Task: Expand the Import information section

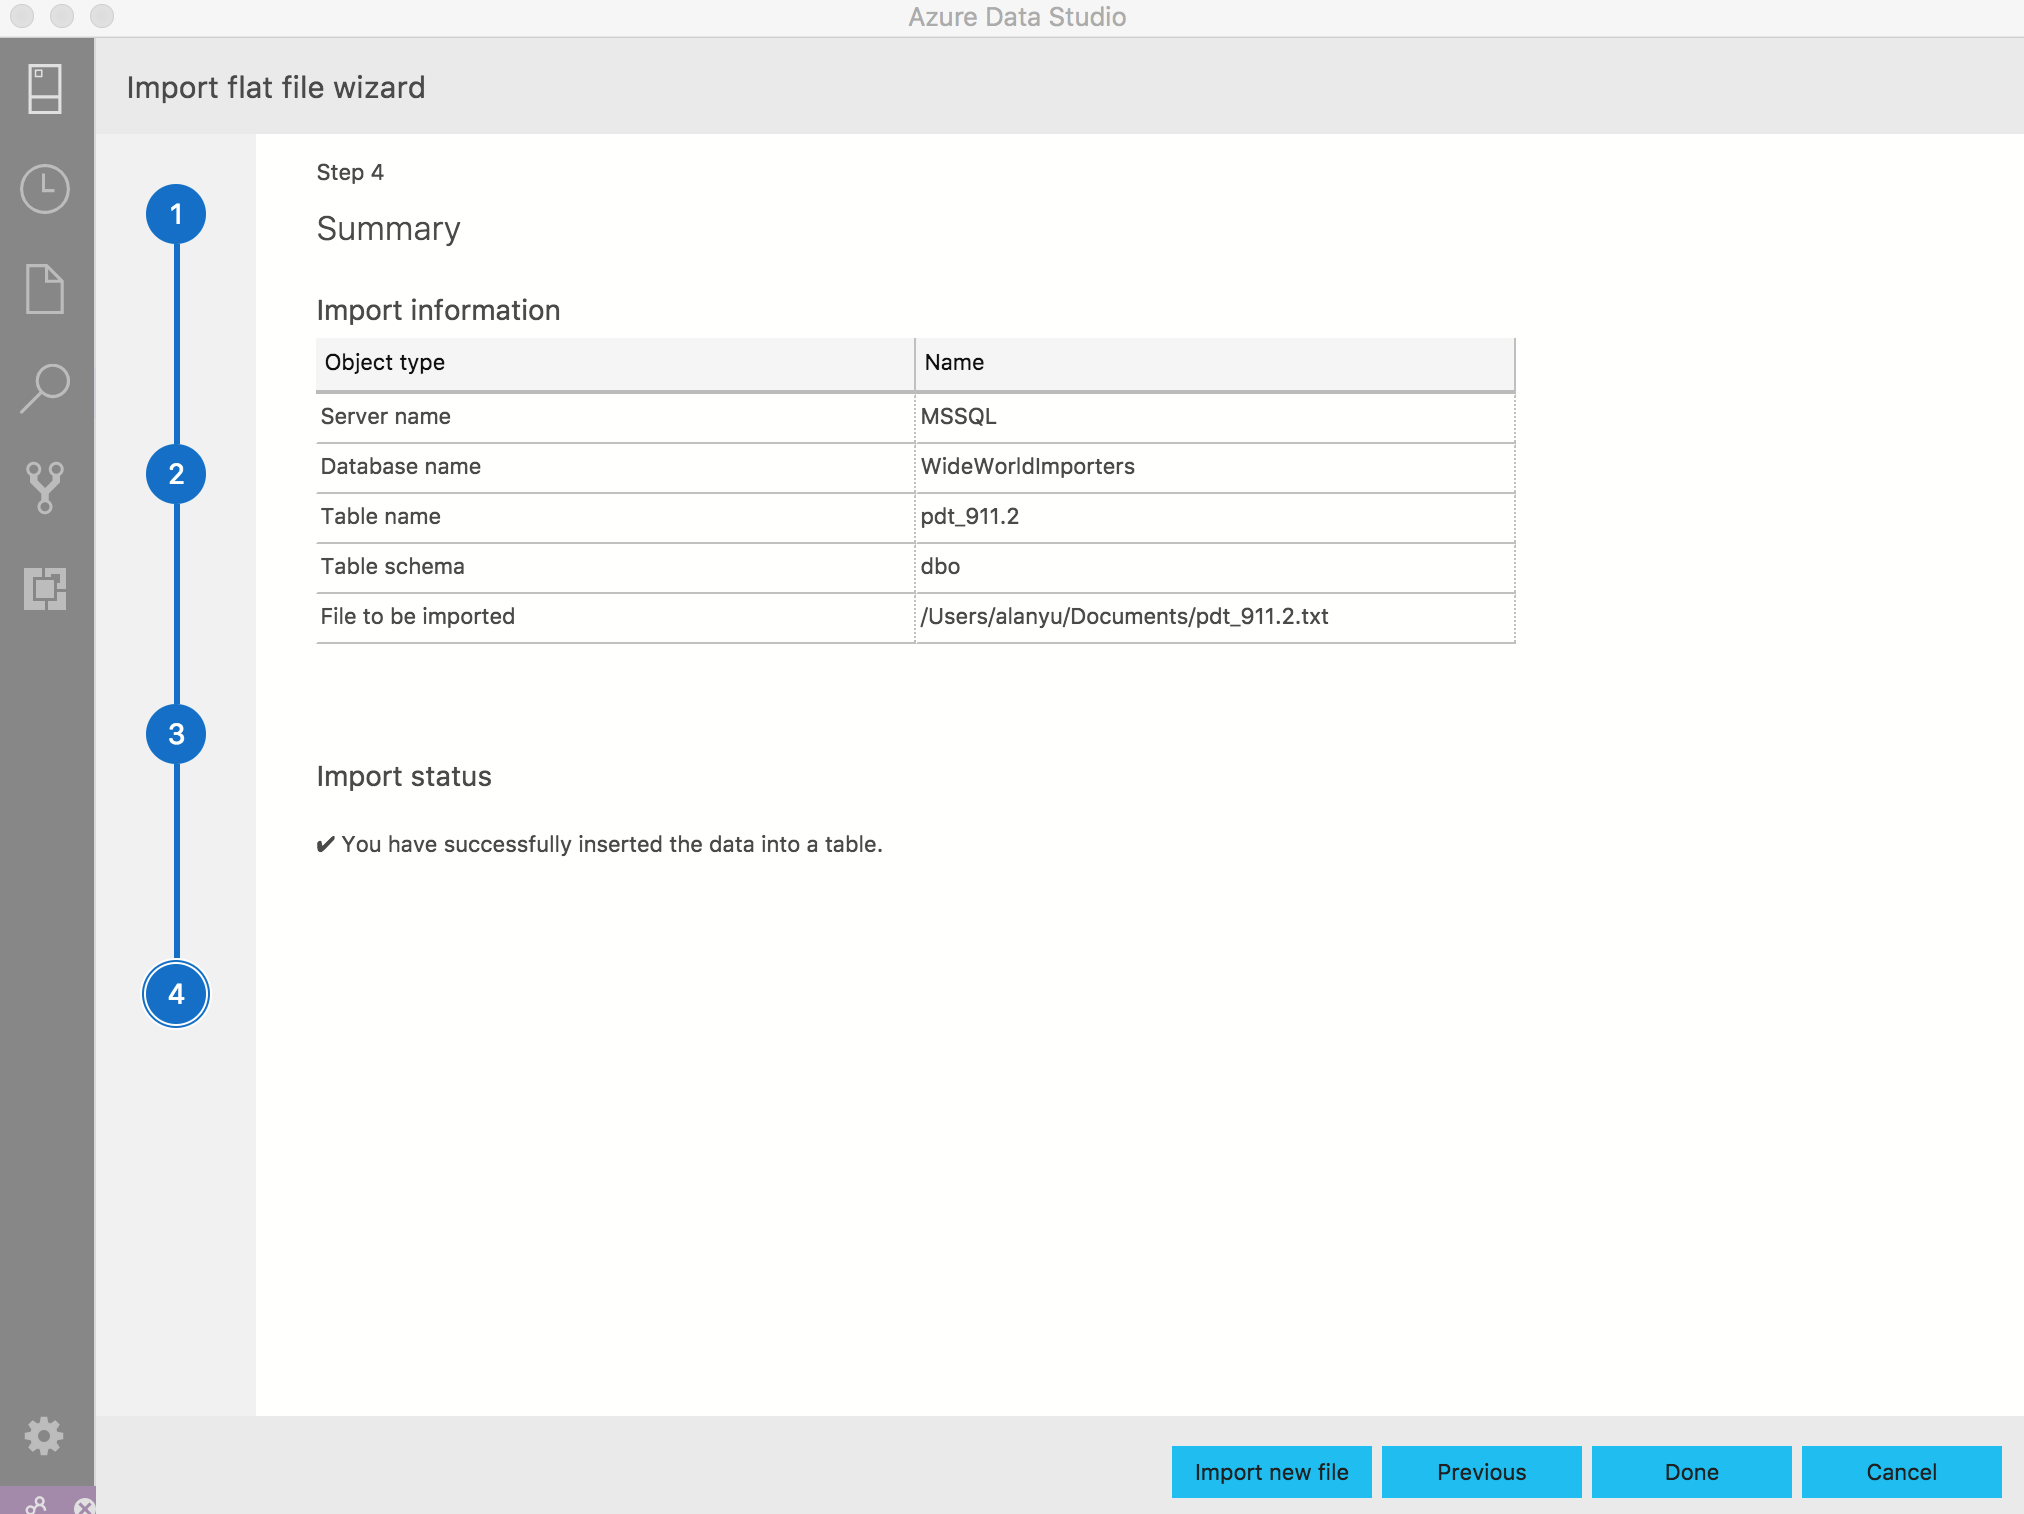Action: pos(437,309)
